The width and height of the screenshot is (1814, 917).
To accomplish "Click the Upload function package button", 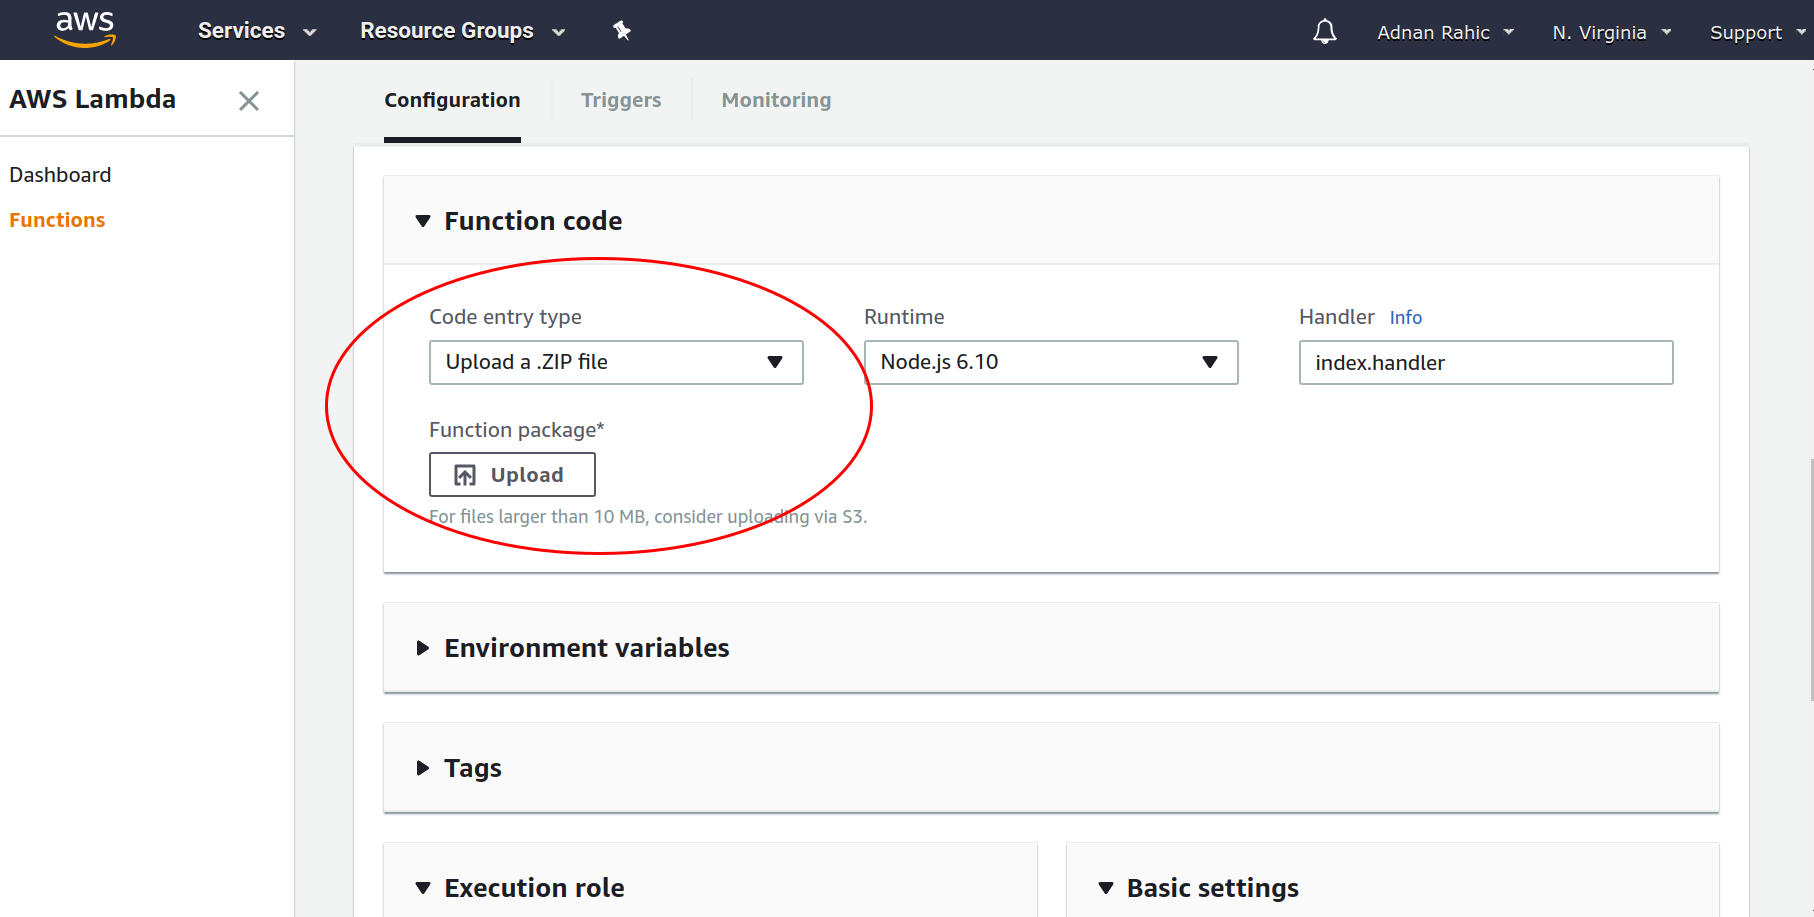I will (512, 475).
